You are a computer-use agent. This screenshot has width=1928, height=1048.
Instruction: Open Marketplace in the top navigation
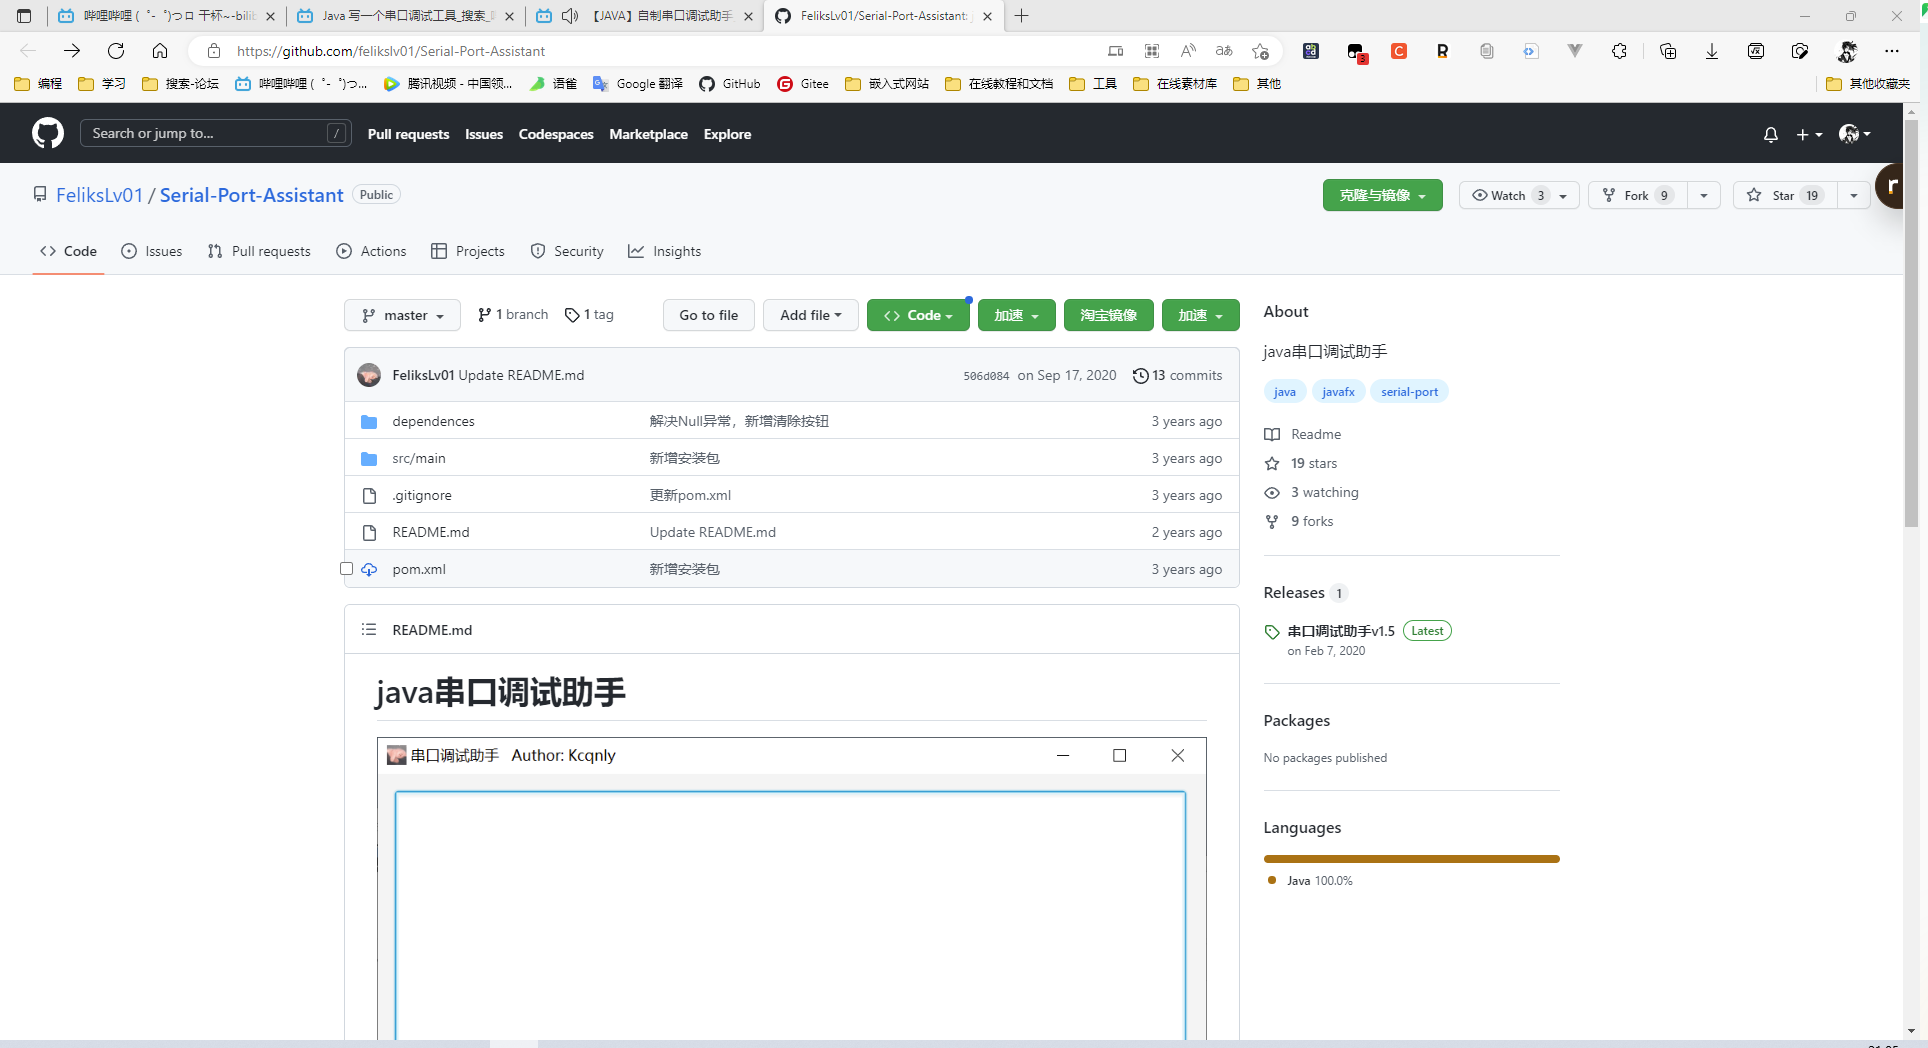point(648,134)
